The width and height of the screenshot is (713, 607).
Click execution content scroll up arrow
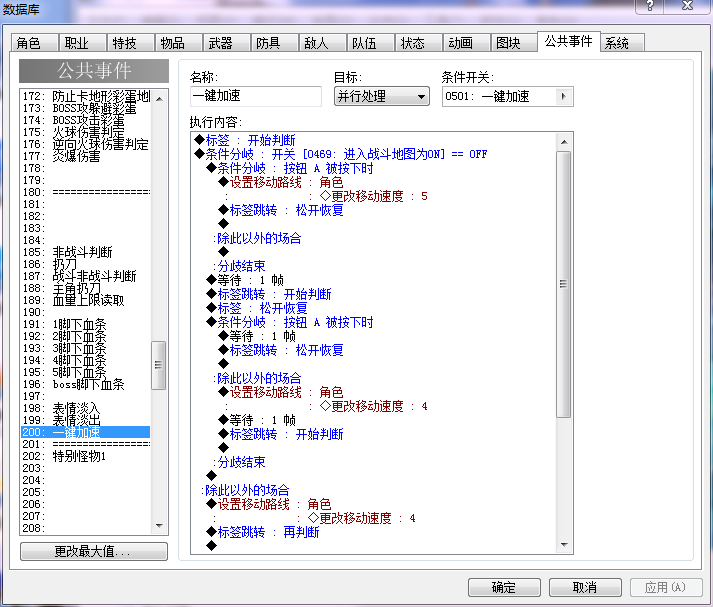point(564,142)
